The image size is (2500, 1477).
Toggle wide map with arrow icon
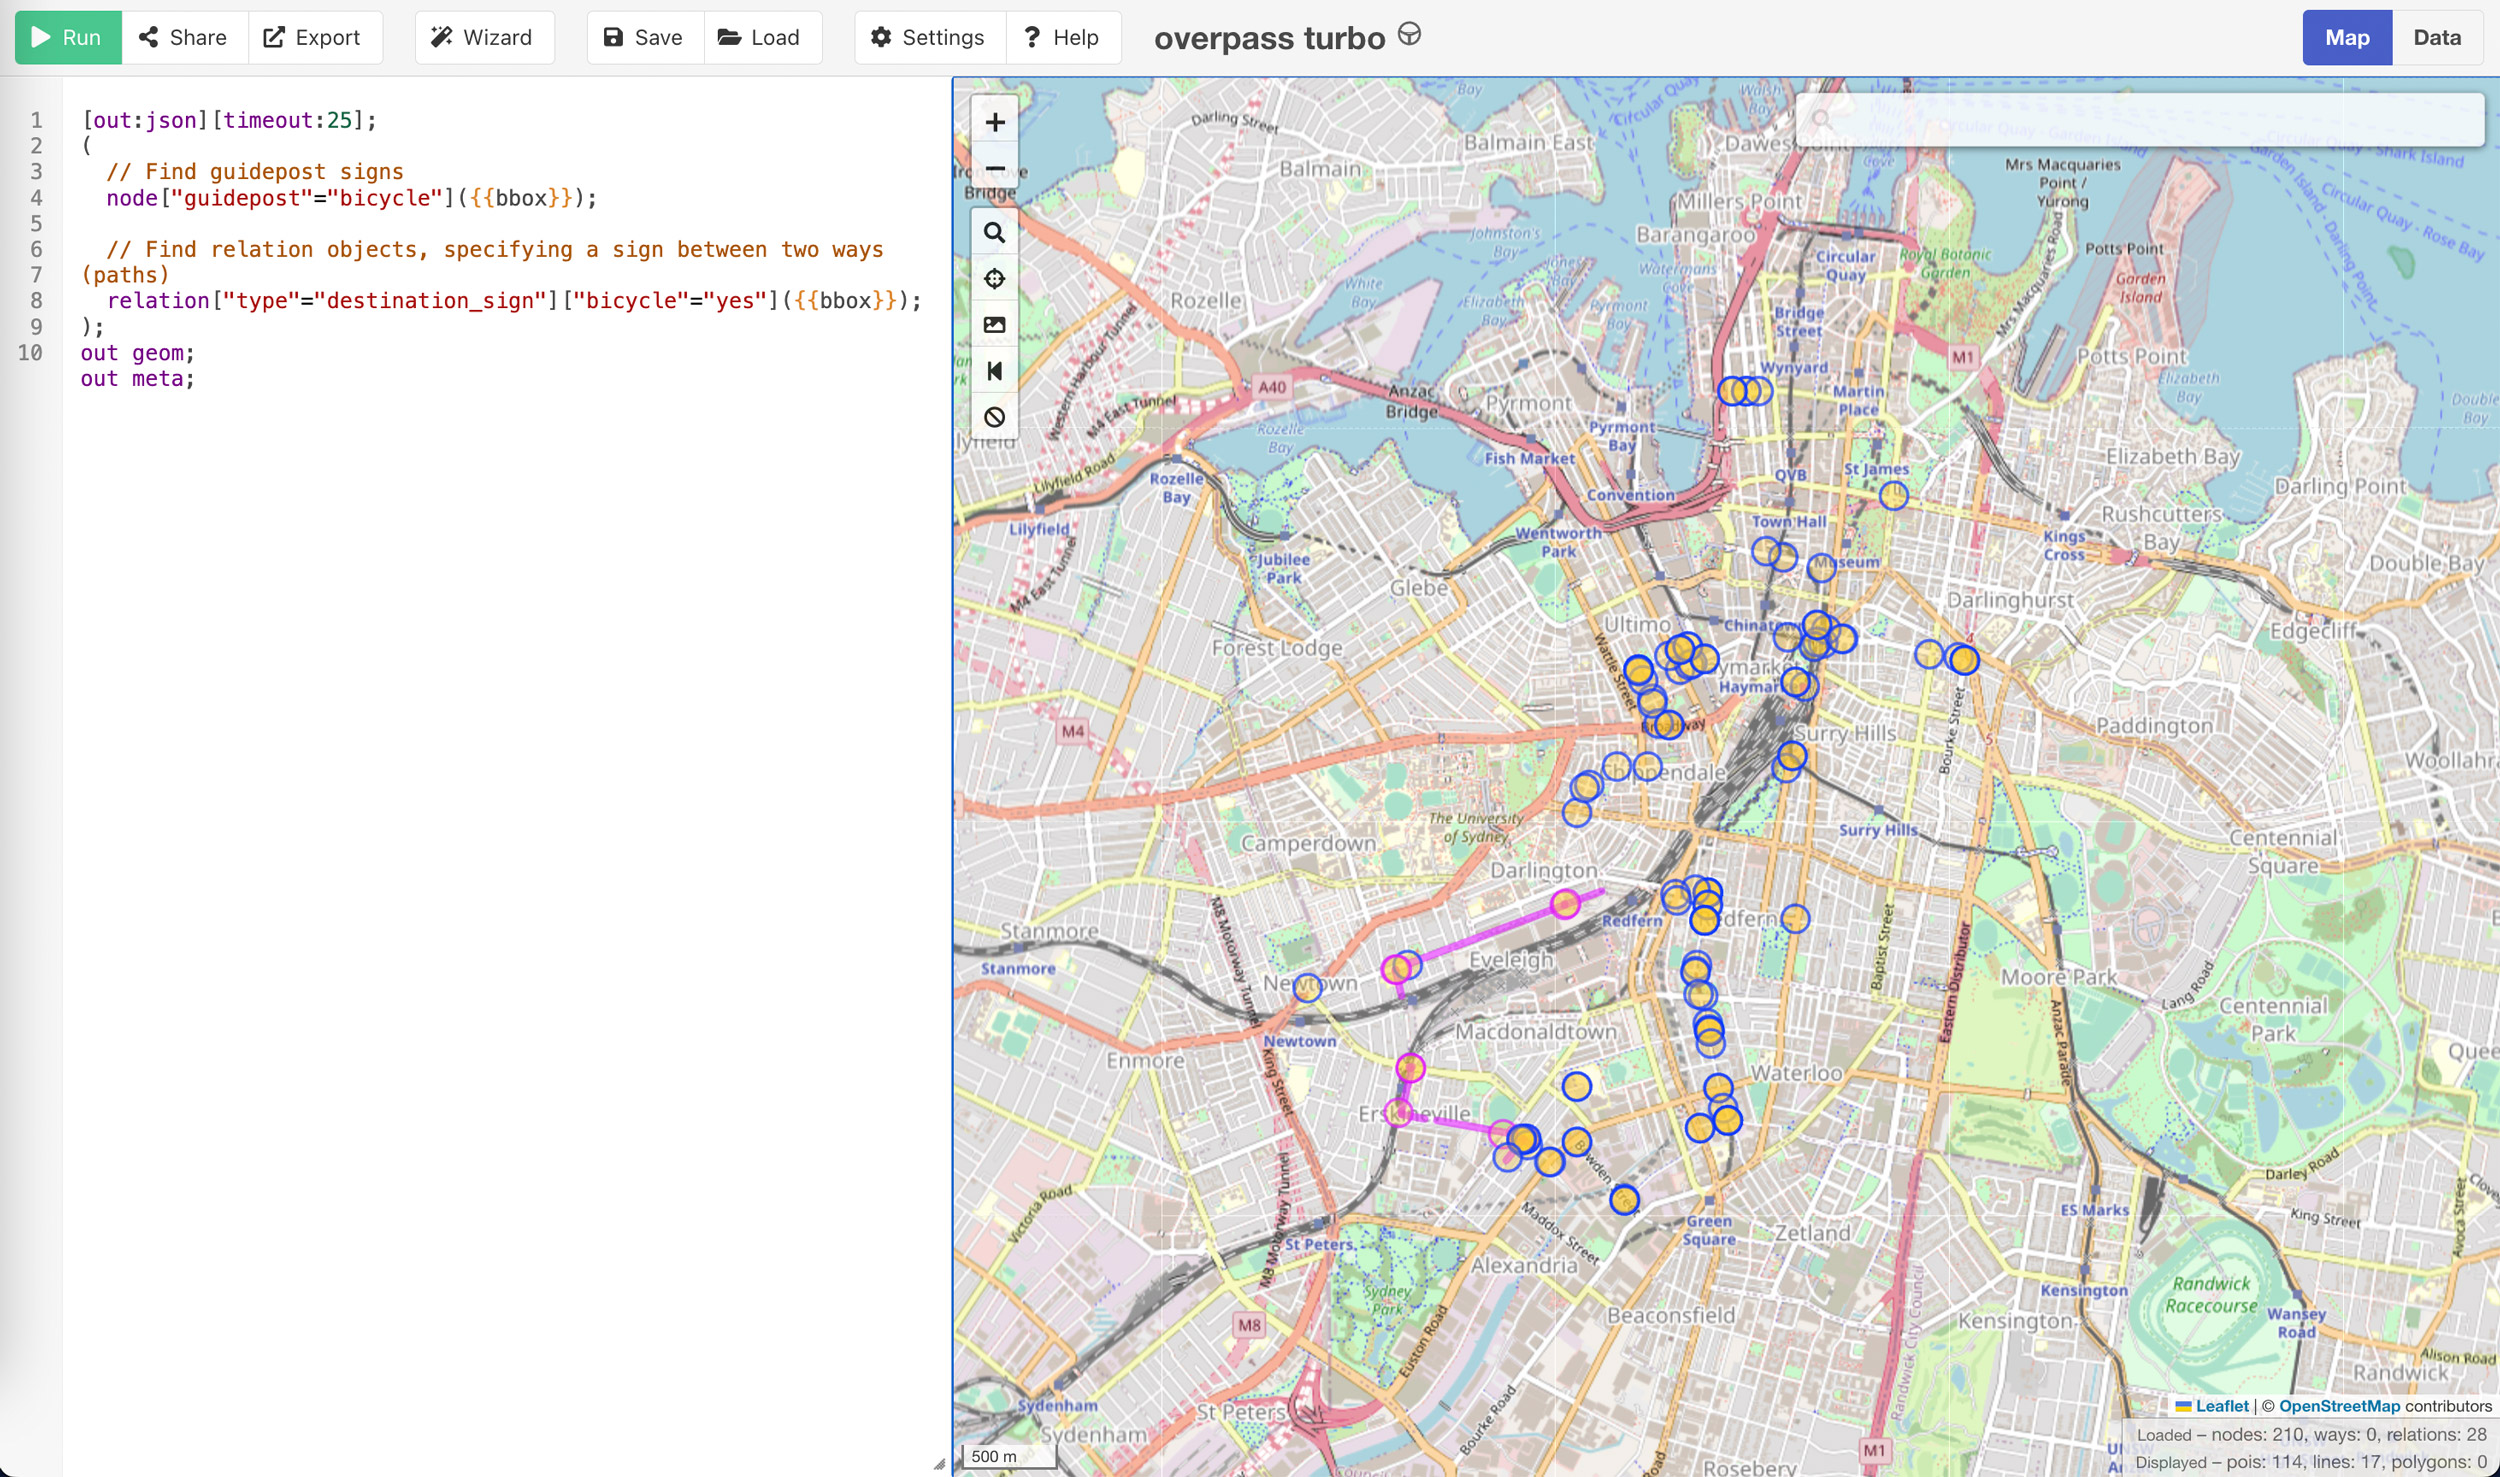tap(994, 371)
